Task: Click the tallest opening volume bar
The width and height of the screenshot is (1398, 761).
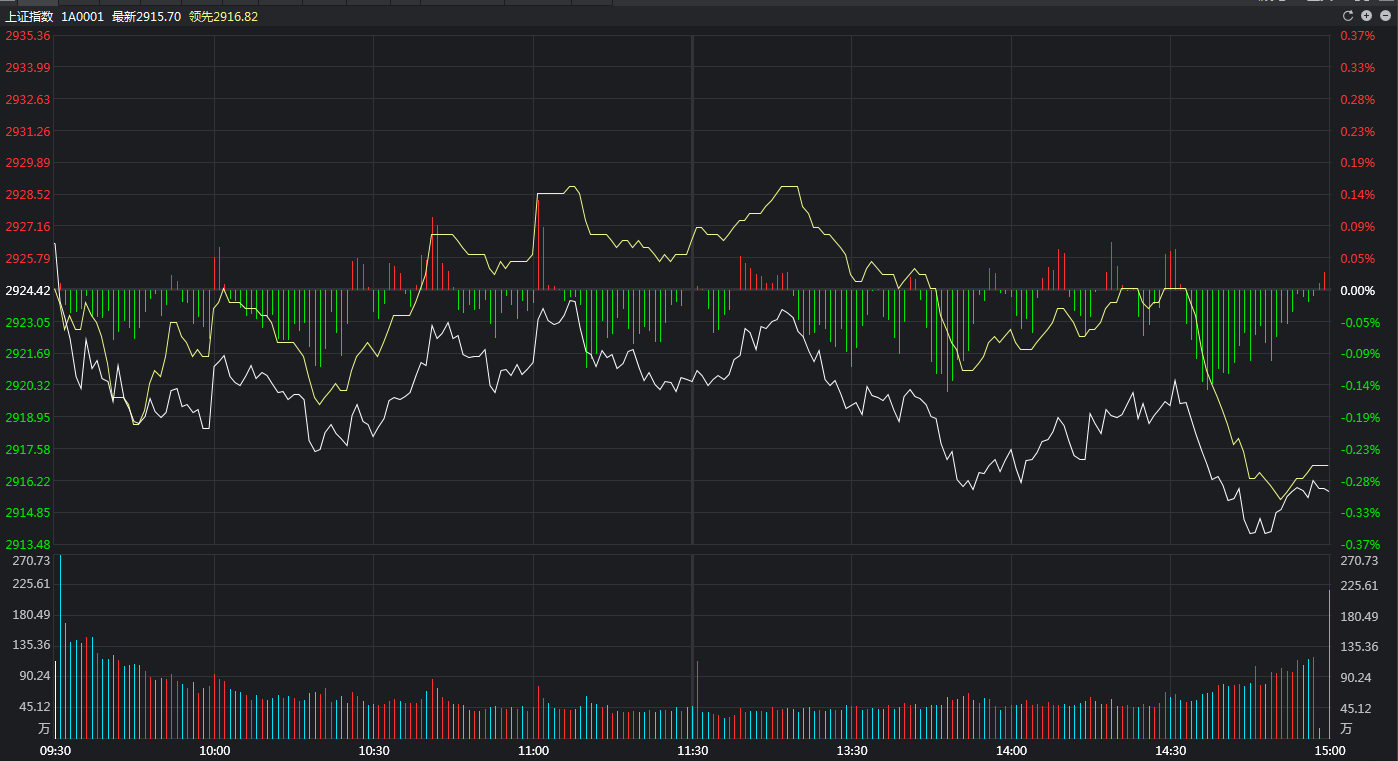Action: coord(60,645)
